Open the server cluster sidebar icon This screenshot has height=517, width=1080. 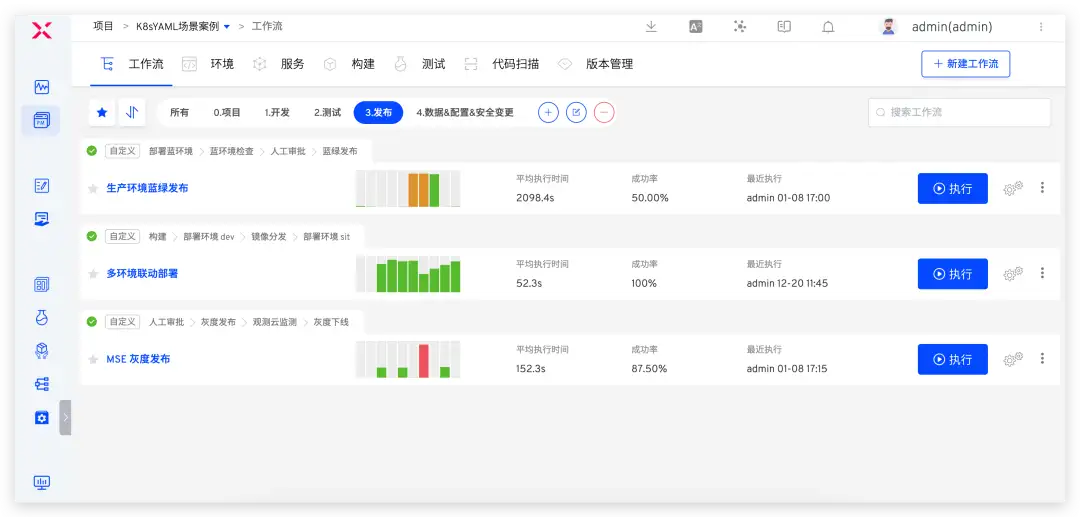tap(41, 384)
